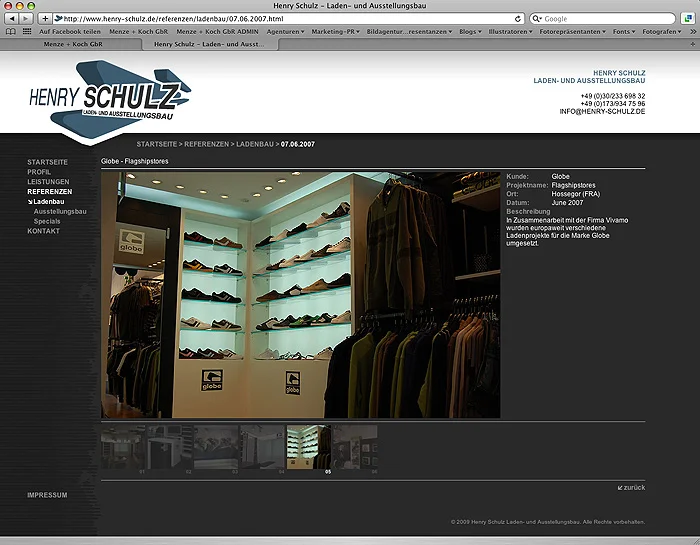
Task: Select Ausstellungsbau in the sidebar menu
Action: click(x=60, y=211)
